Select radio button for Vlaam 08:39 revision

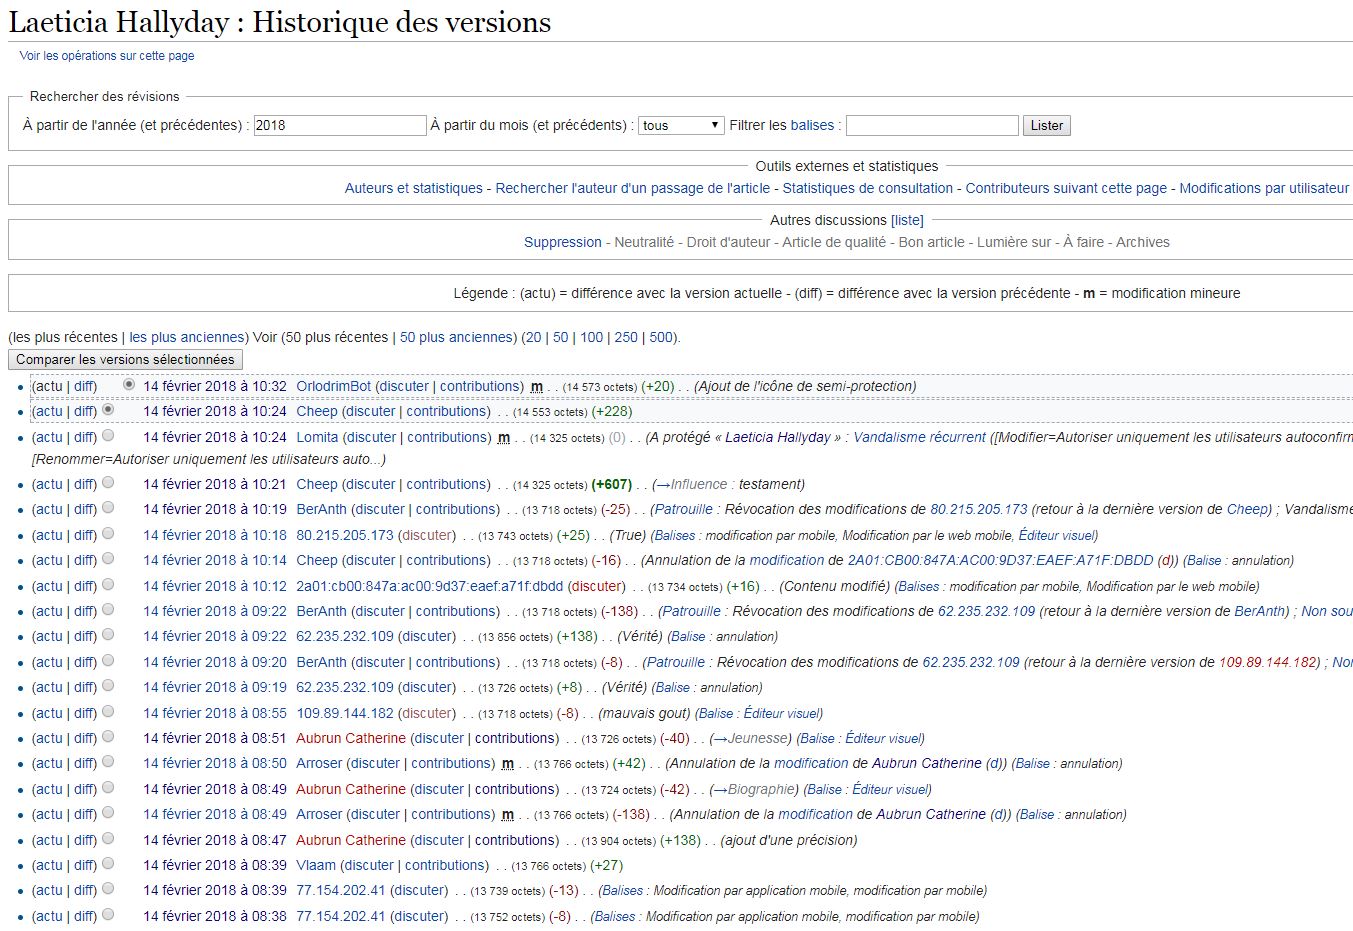click(108, 863)
